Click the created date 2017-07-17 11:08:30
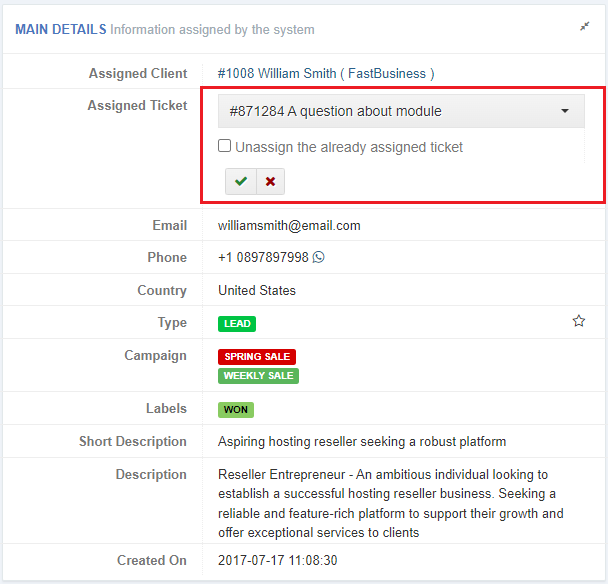This screenshot has height=584, width=608. [278, 560]
